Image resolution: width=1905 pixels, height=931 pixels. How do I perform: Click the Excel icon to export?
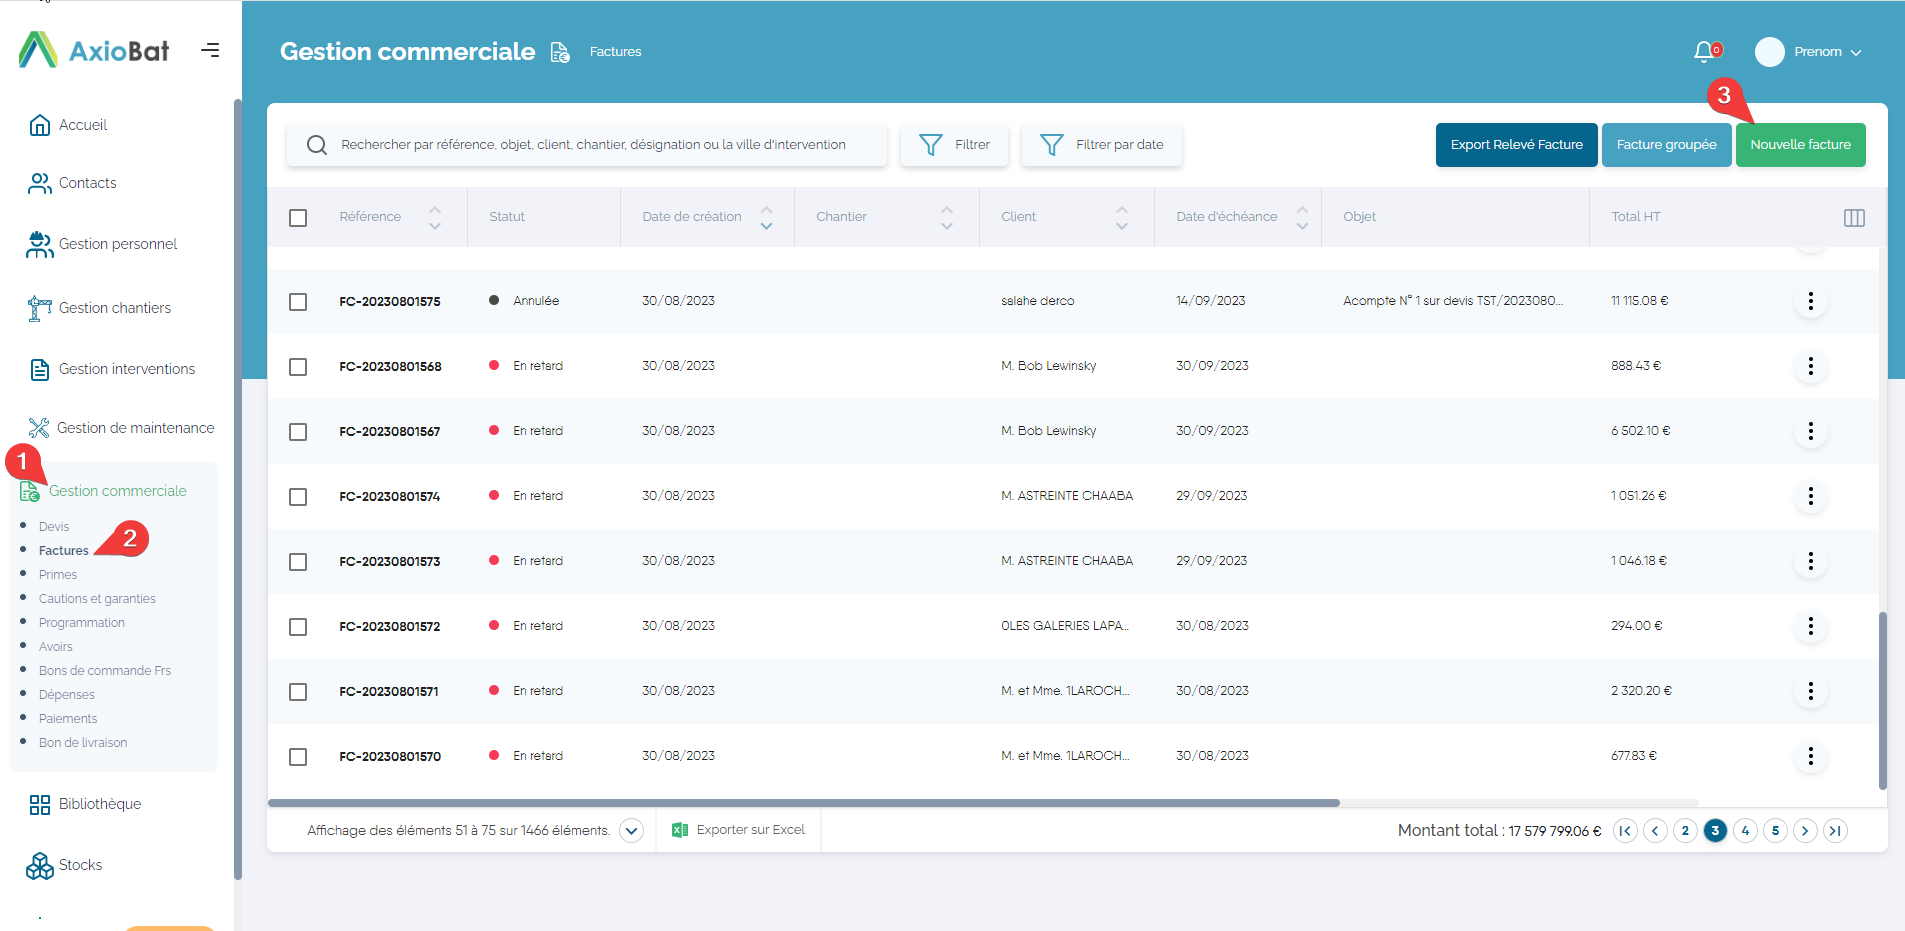point(680,830)
